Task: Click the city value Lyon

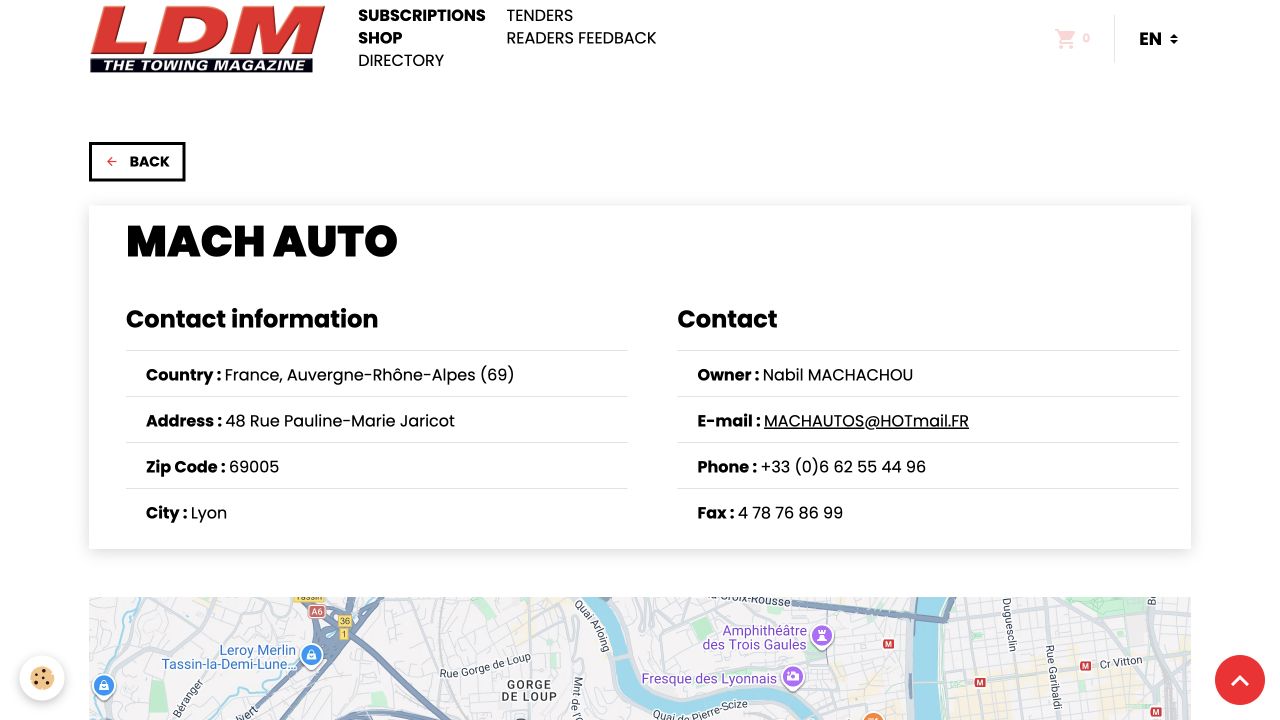Action: pyautogui.click(x=209, y=513)
